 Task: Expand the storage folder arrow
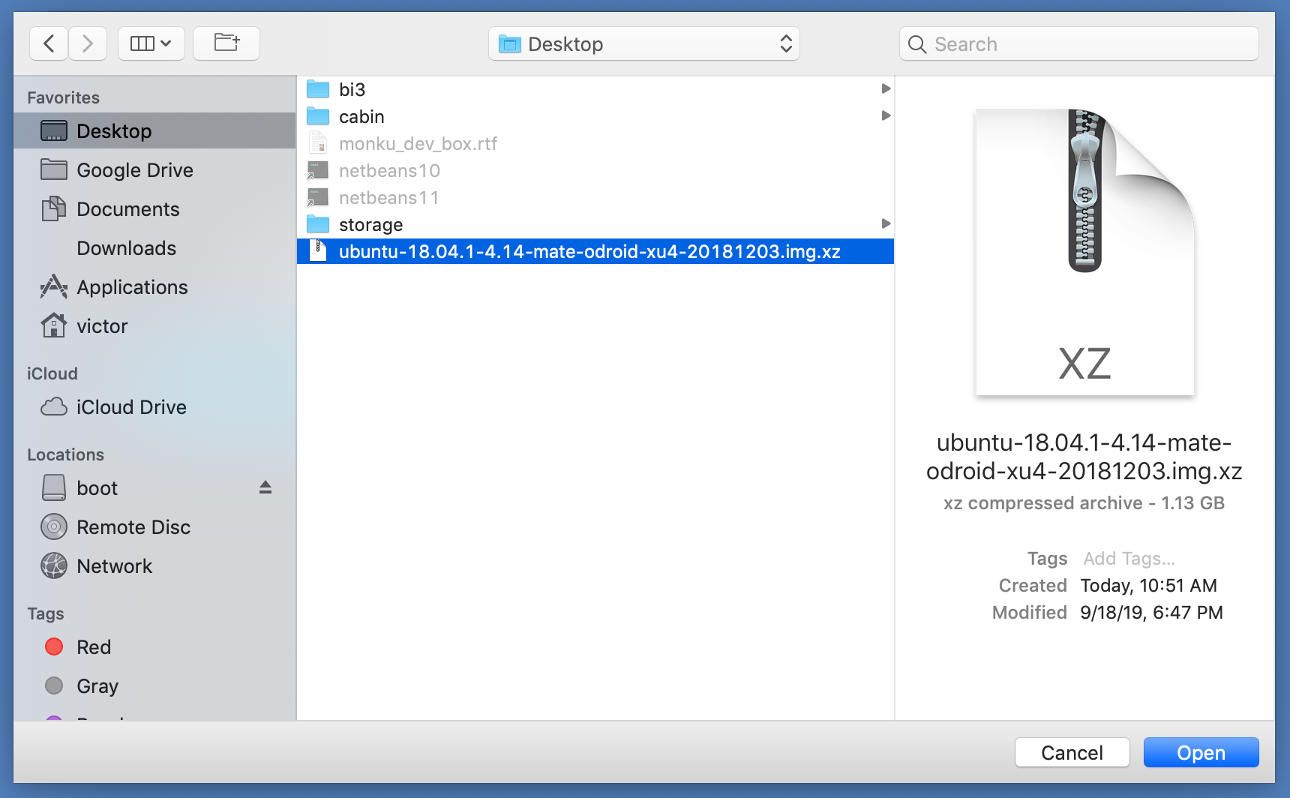(x=885, y=224)
